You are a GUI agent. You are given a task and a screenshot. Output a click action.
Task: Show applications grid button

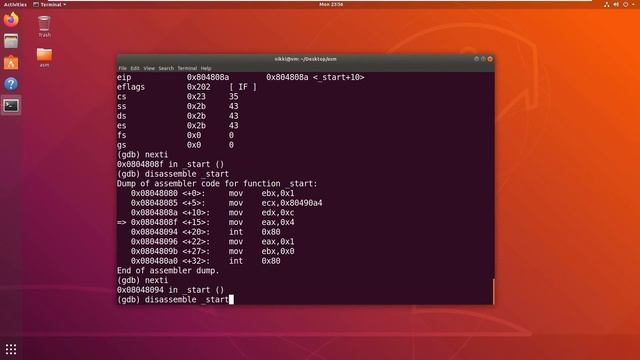pyautogui.click(x=11, y=349)
